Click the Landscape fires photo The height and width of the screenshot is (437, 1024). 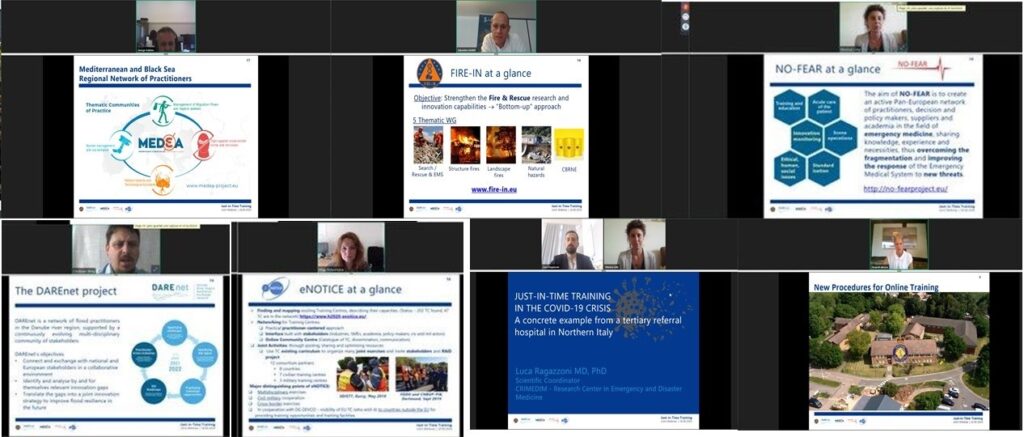(x=500, y=145)
